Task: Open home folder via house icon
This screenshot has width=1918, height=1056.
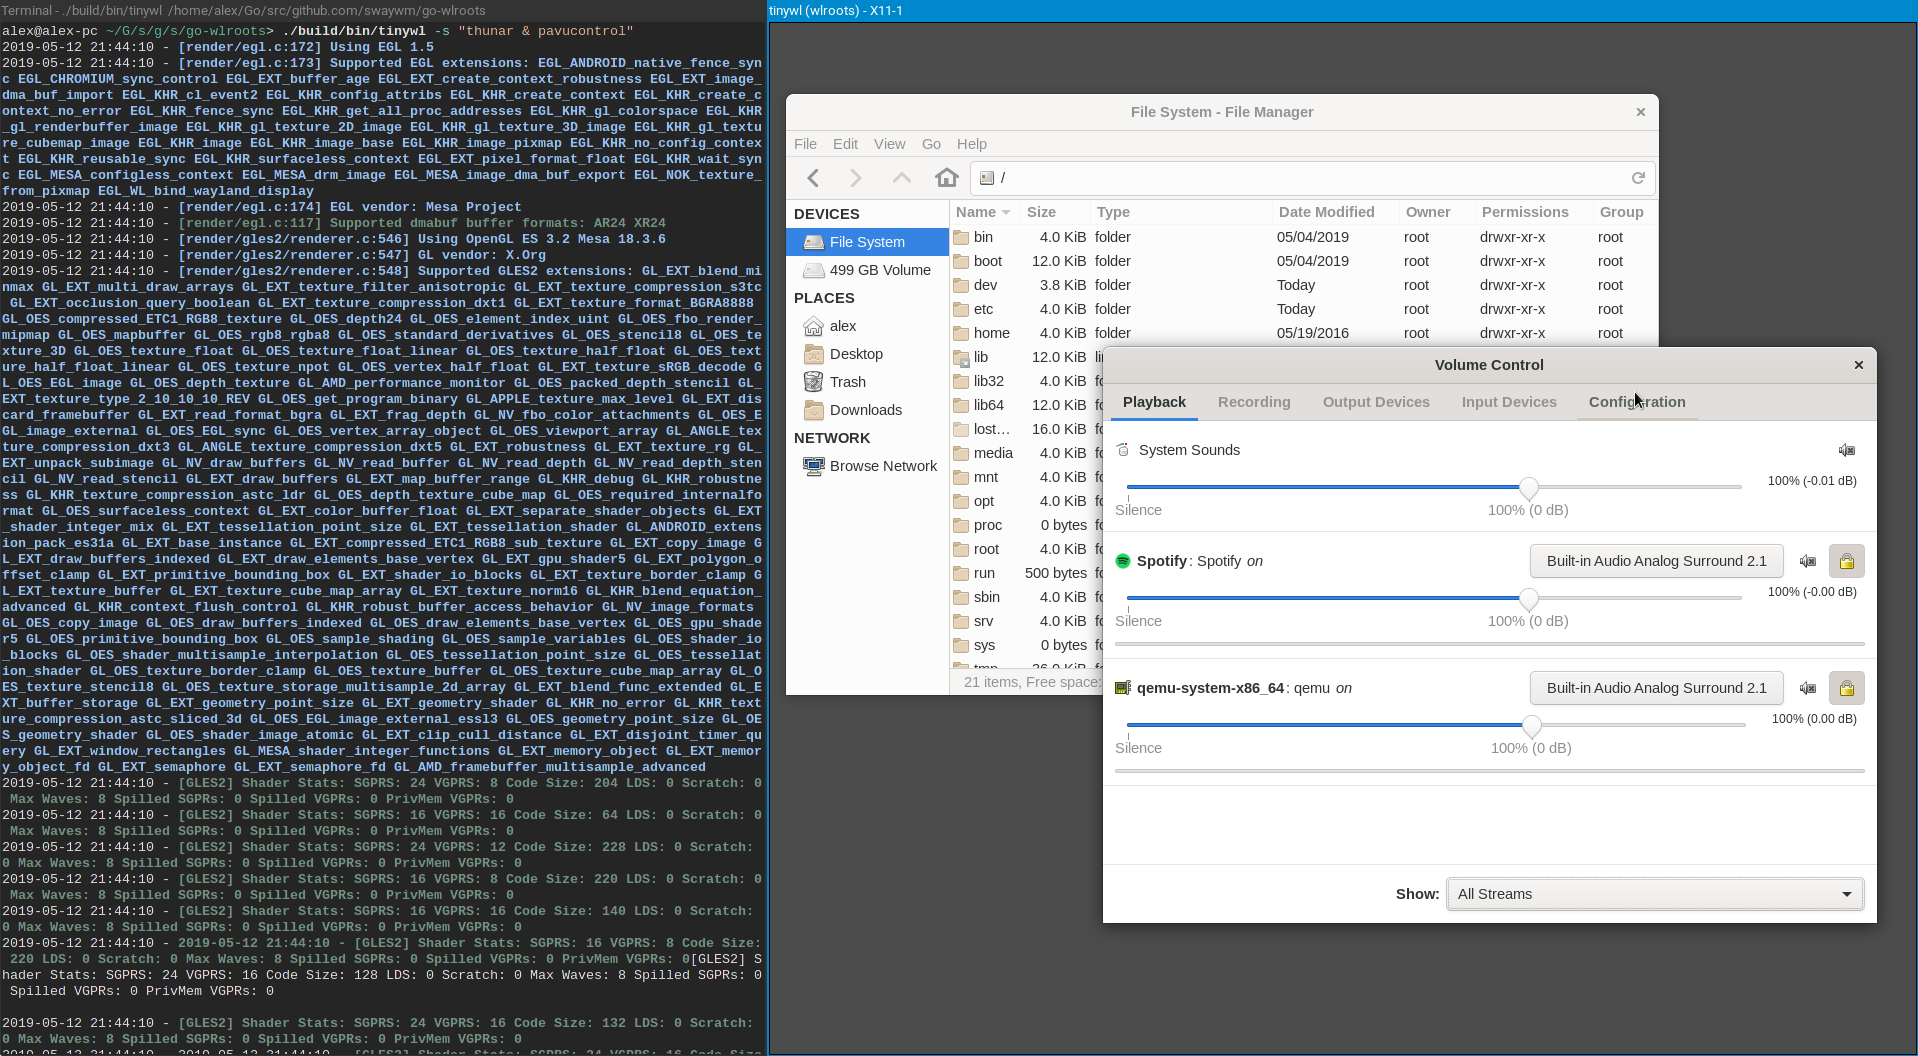Action: click(946, 178)
